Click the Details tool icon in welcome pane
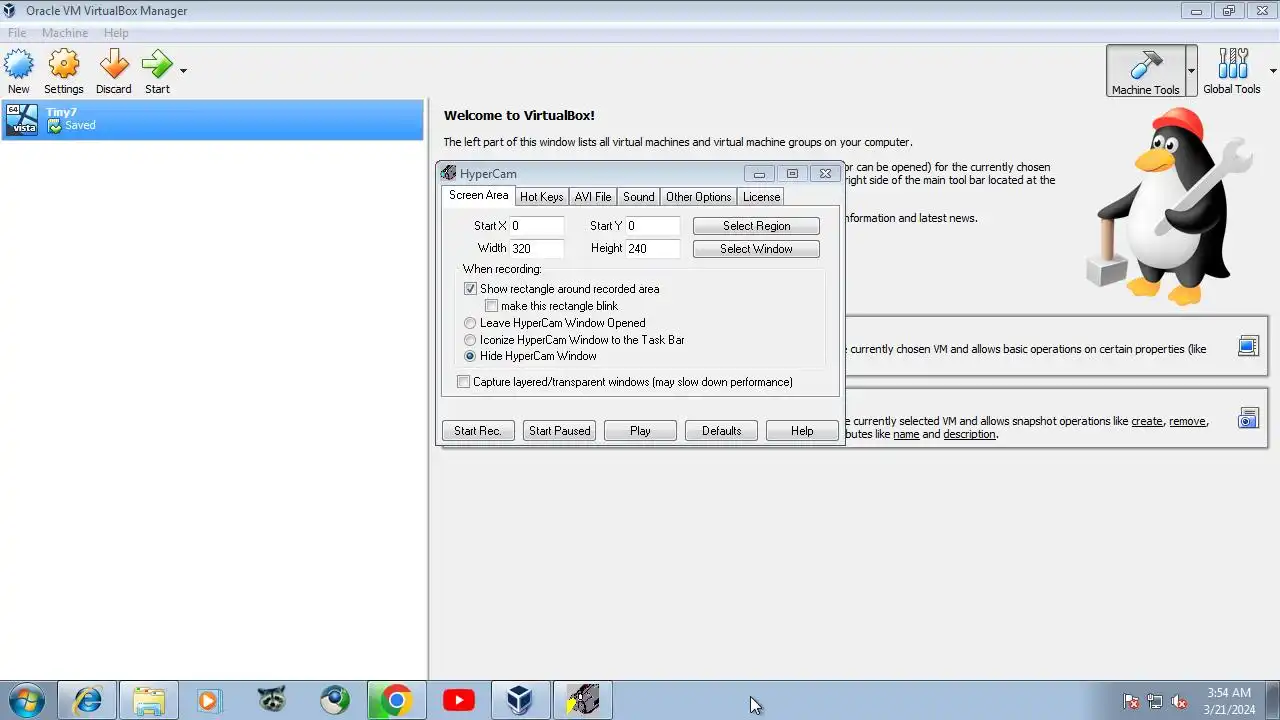The image size is (1280, 720). [x=1247, y=346]
